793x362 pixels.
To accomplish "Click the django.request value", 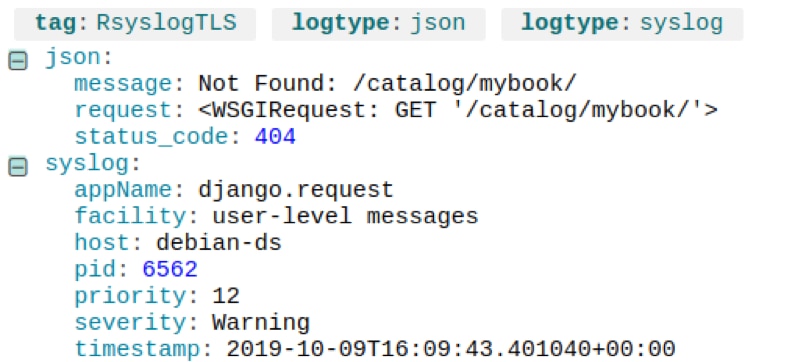I will (x=296, y=190).
